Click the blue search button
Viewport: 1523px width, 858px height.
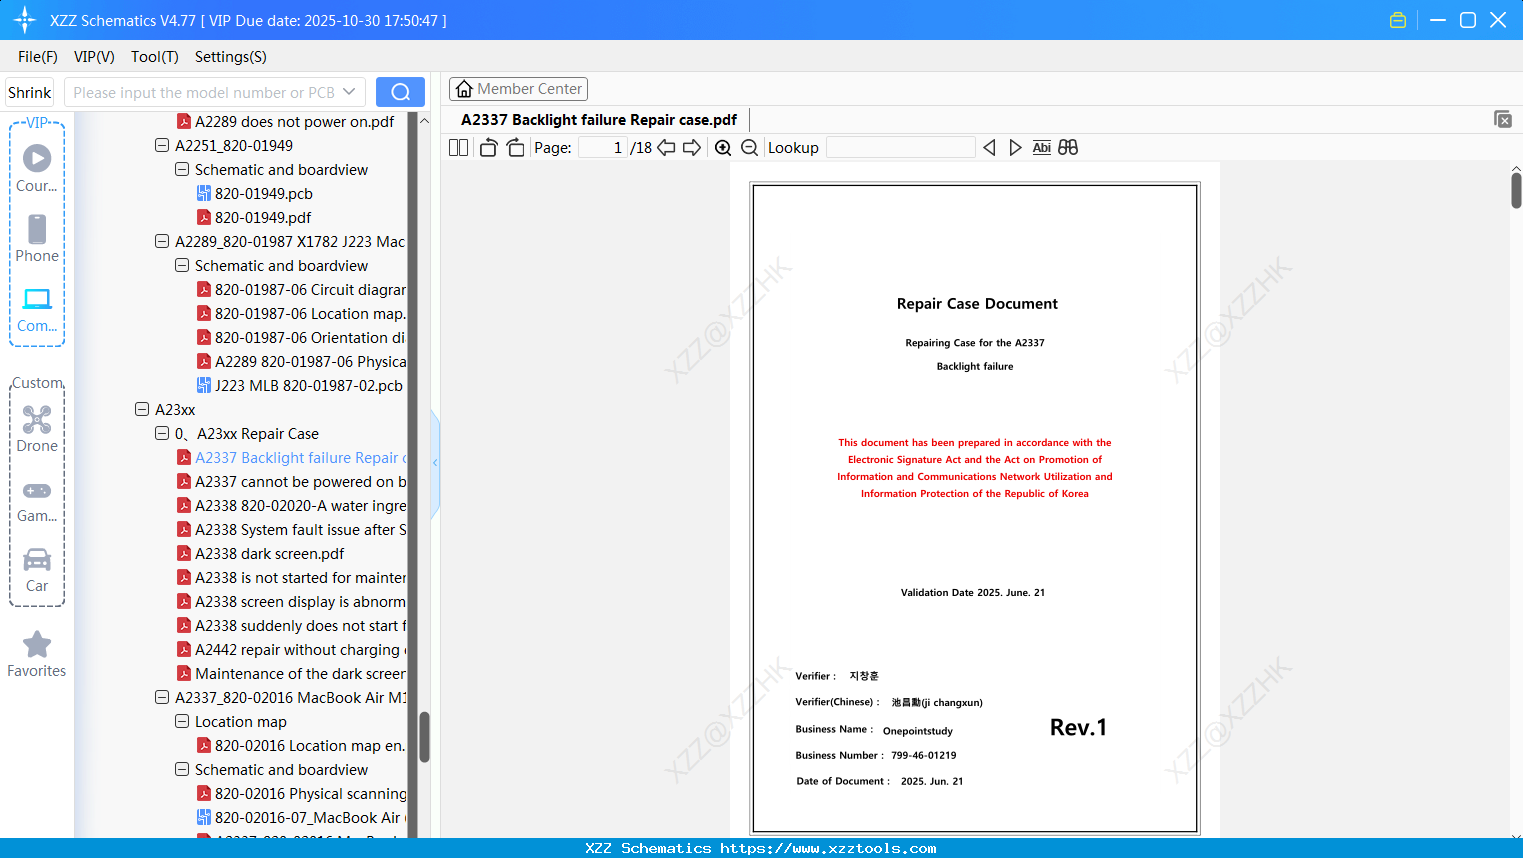[400, 92]
